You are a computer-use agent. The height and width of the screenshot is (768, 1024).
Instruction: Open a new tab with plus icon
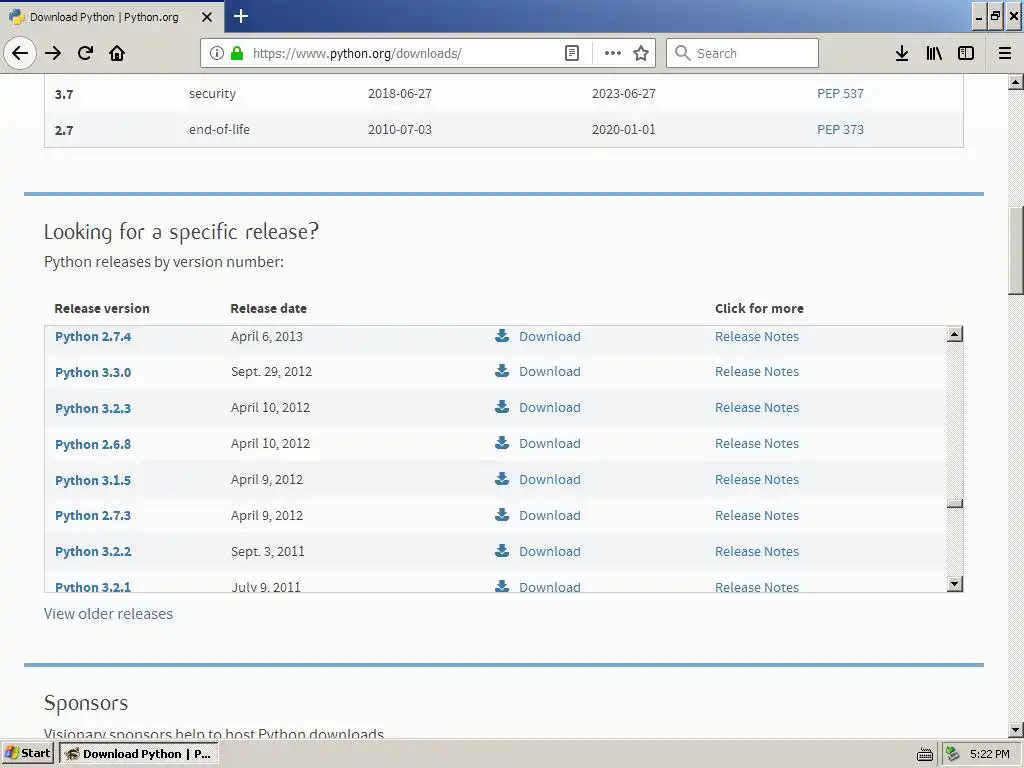pos(241,16)
